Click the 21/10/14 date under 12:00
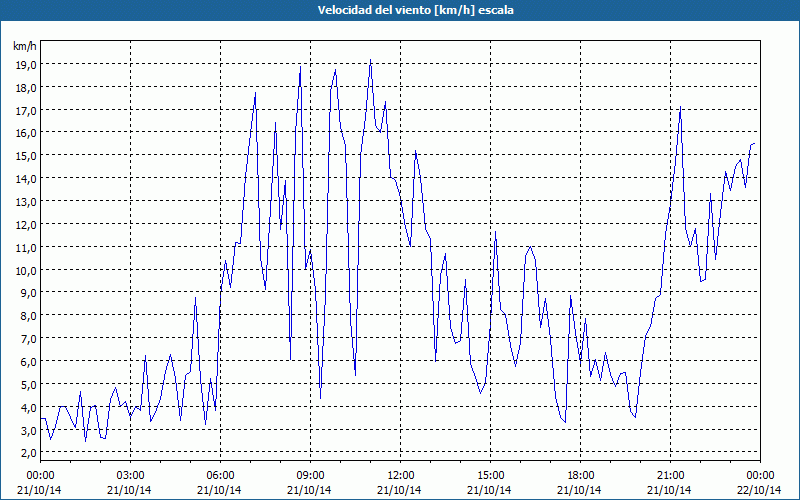 coord(399,490)
